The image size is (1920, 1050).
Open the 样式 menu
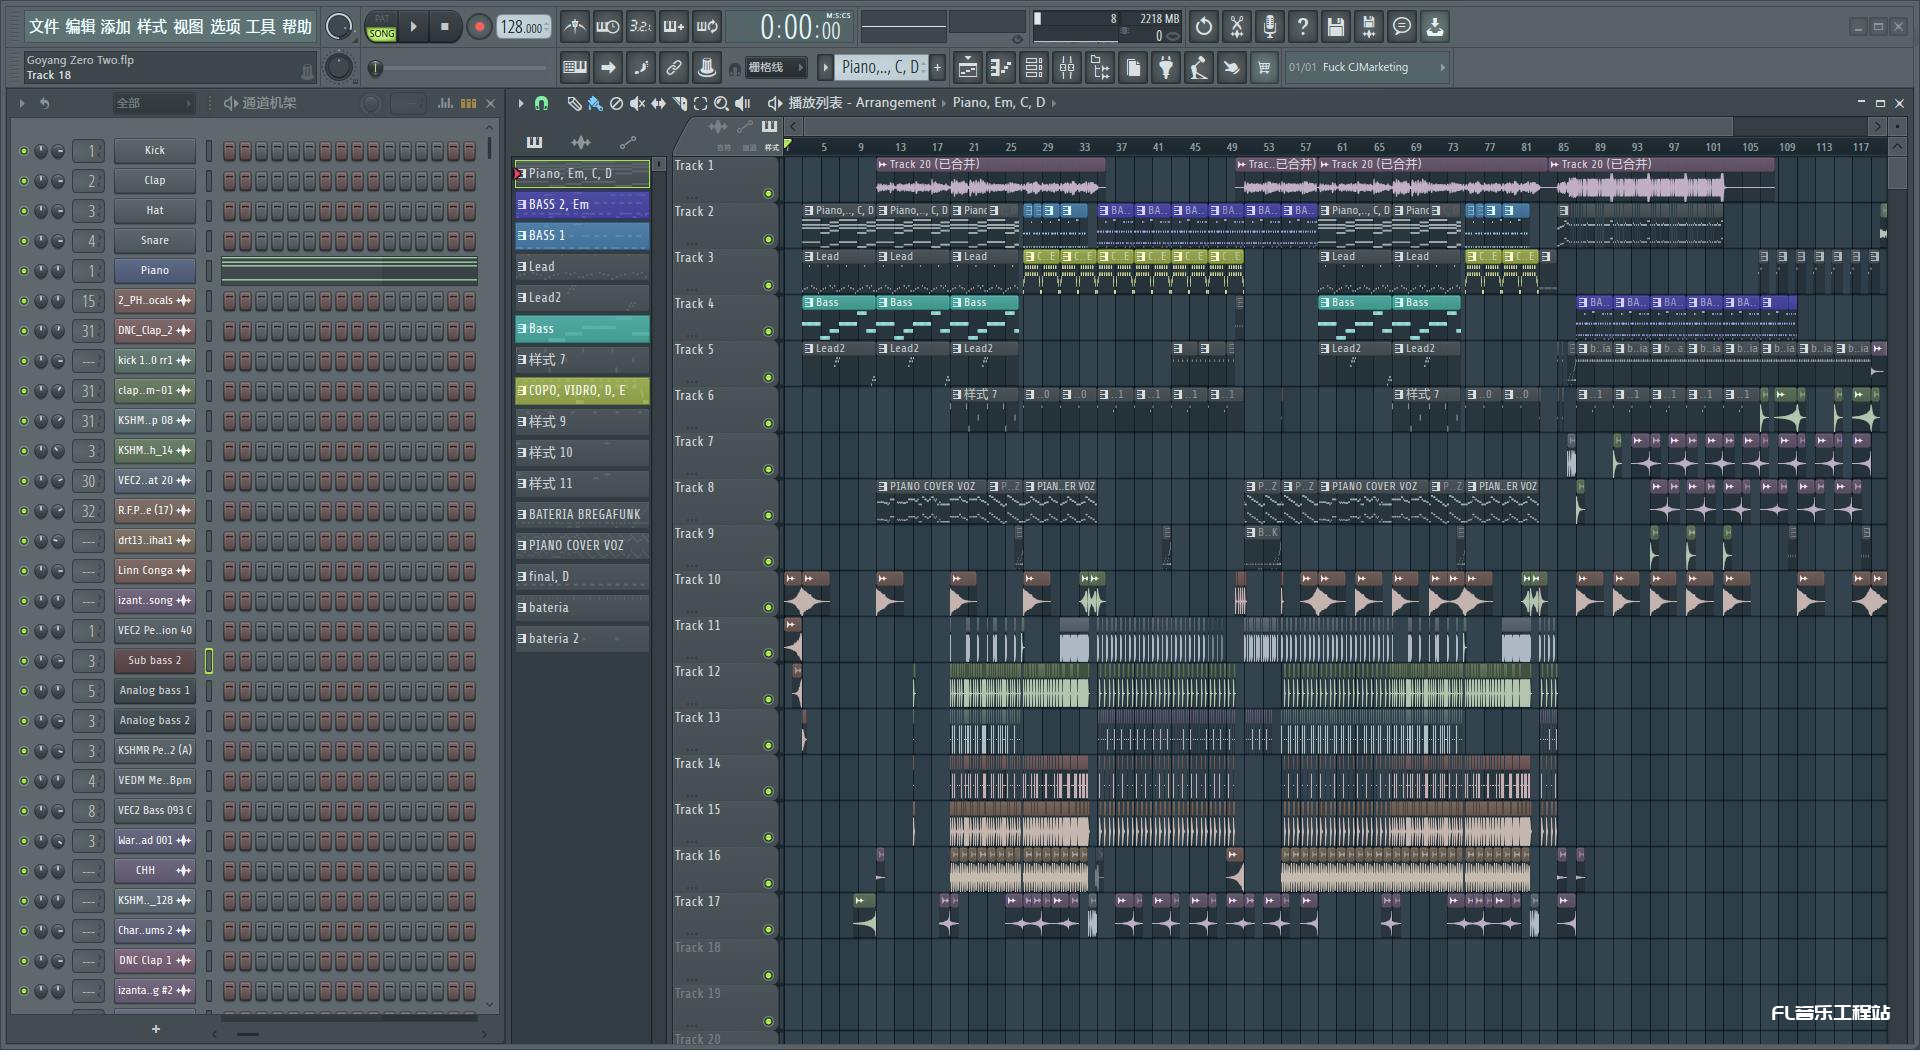point(152,27)
